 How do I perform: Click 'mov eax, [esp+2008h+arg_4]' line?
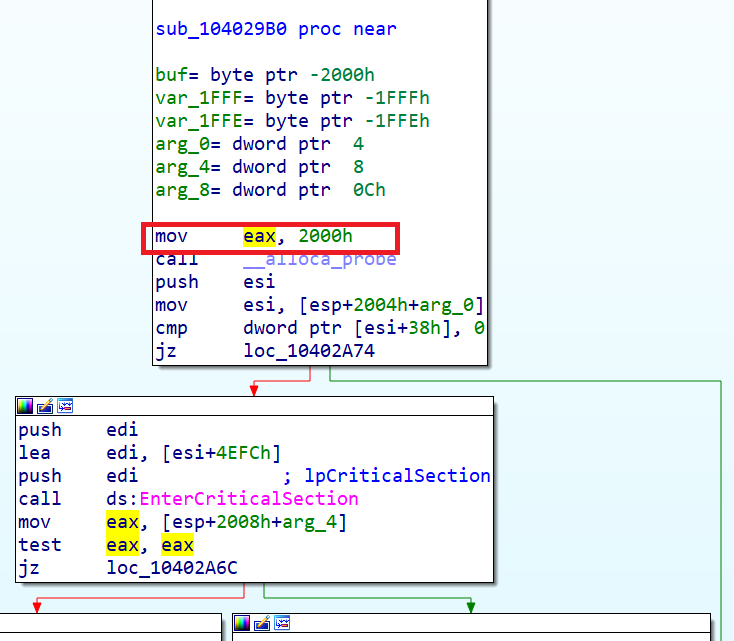pos(183,522)
